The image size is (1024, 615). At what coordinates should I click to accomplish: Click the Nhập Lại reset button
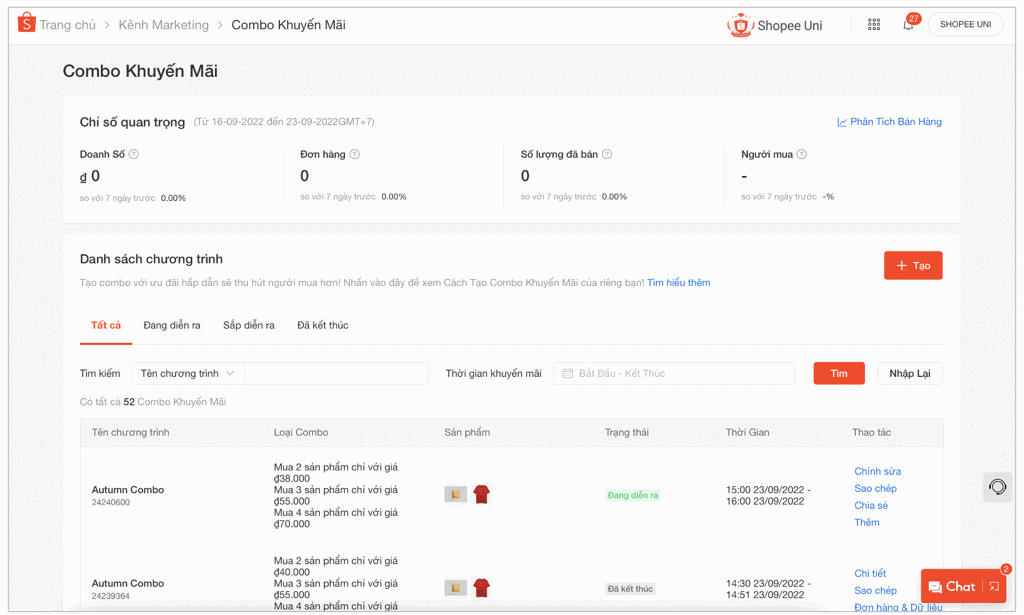910,373
